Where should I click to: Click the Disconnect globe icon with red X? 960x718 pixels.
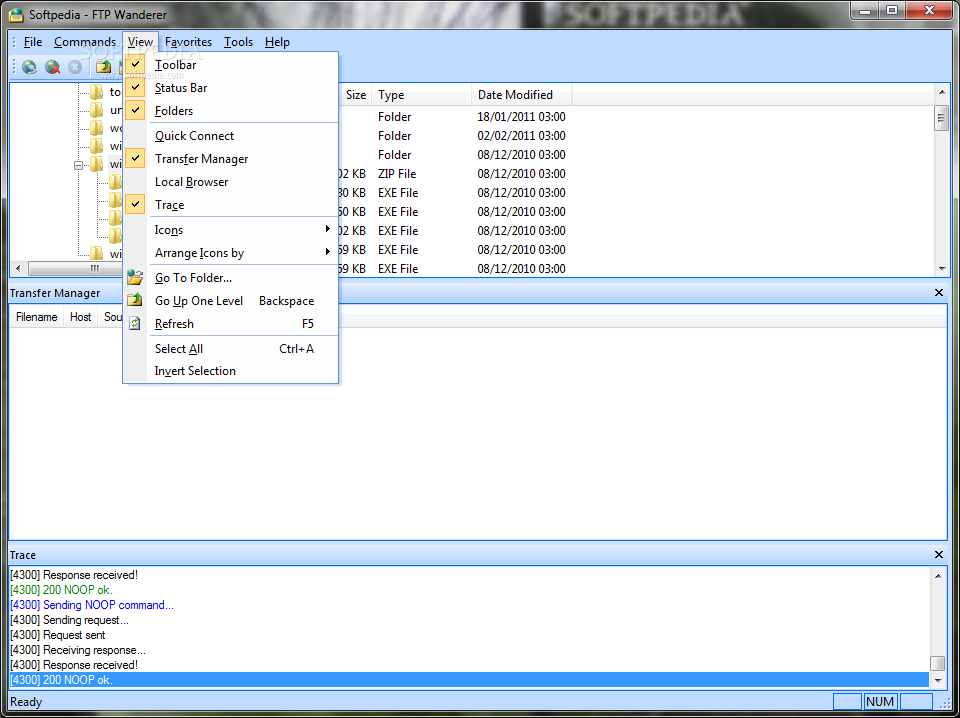[x=53, y=67]
